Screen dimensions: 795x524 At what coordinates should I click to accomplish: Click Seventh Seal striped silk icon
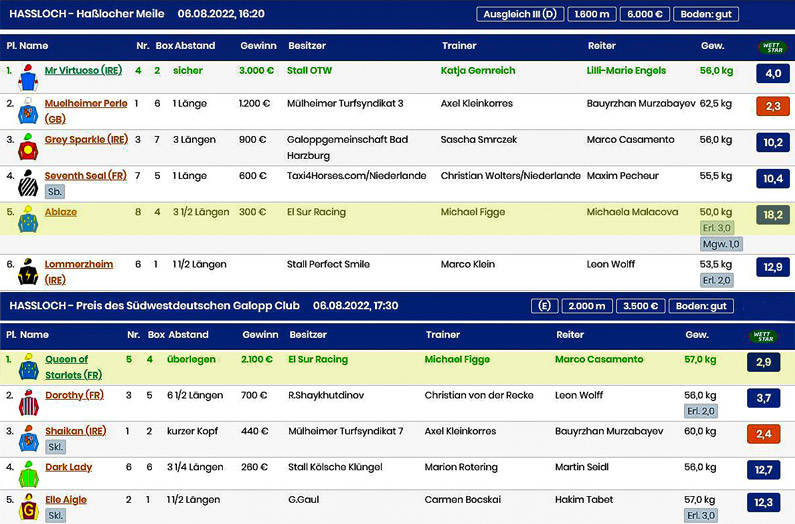coord(28,183)
